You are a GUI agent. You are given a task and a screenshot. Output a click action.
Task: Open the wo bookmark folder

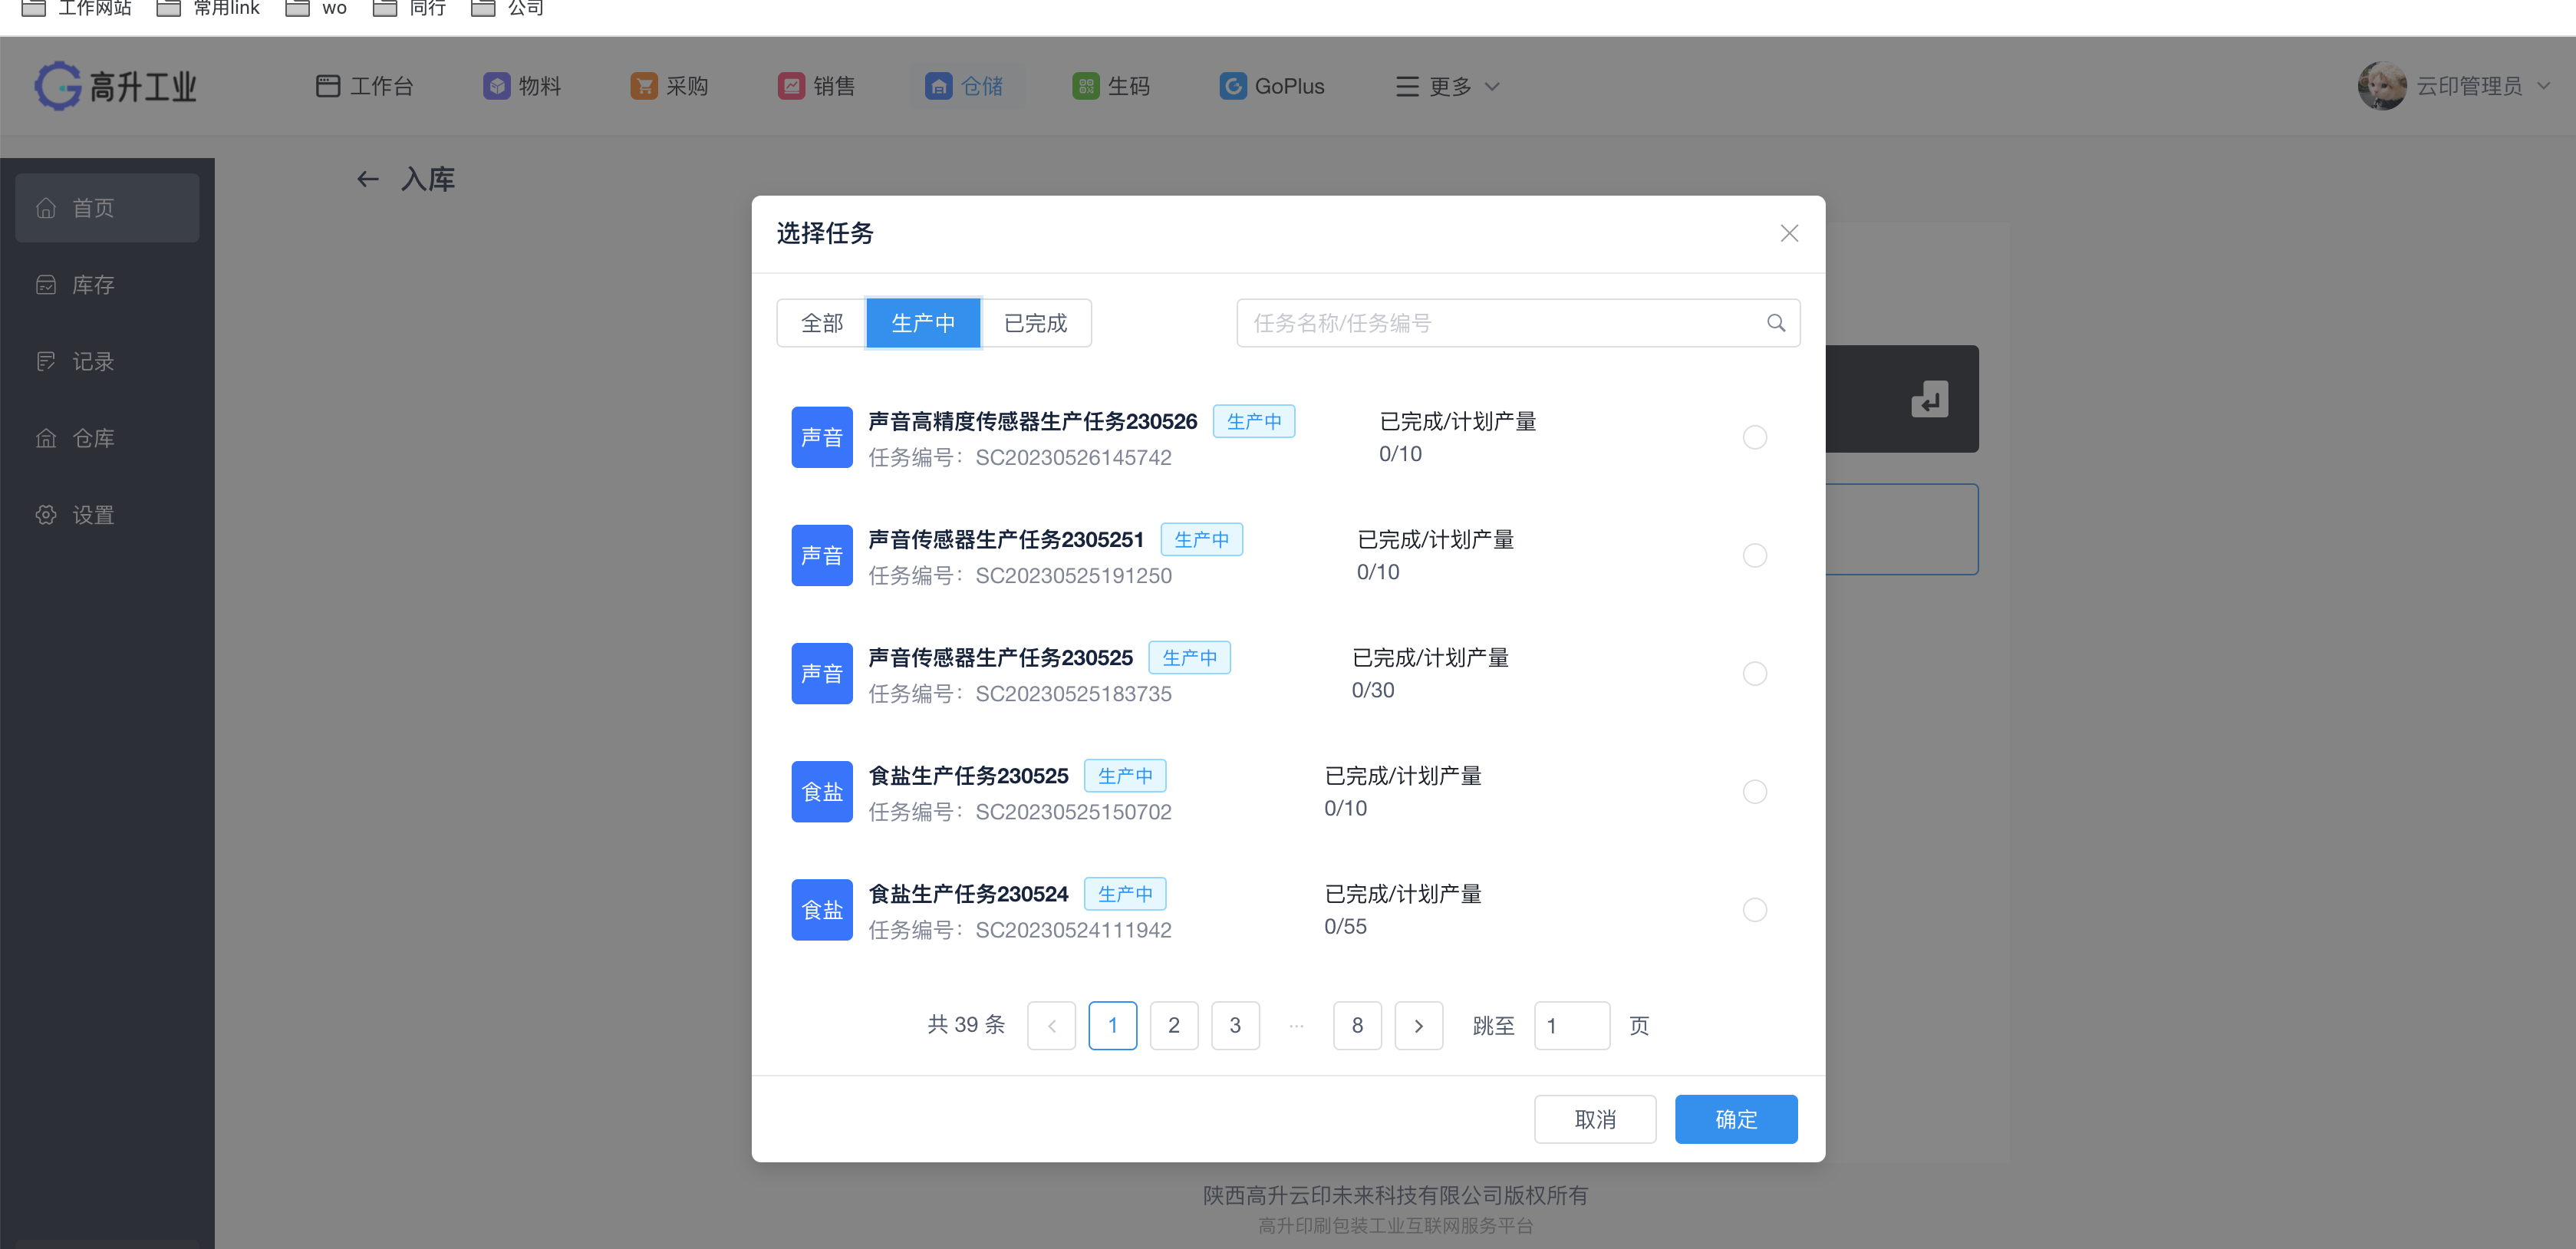pos(316,8)
